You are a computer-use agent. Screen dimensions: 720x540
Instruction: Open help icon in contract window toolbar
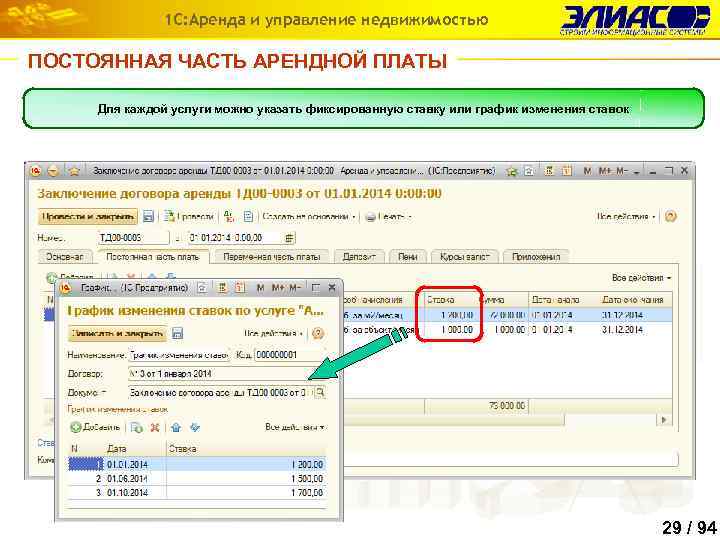[x=670, y=216]
